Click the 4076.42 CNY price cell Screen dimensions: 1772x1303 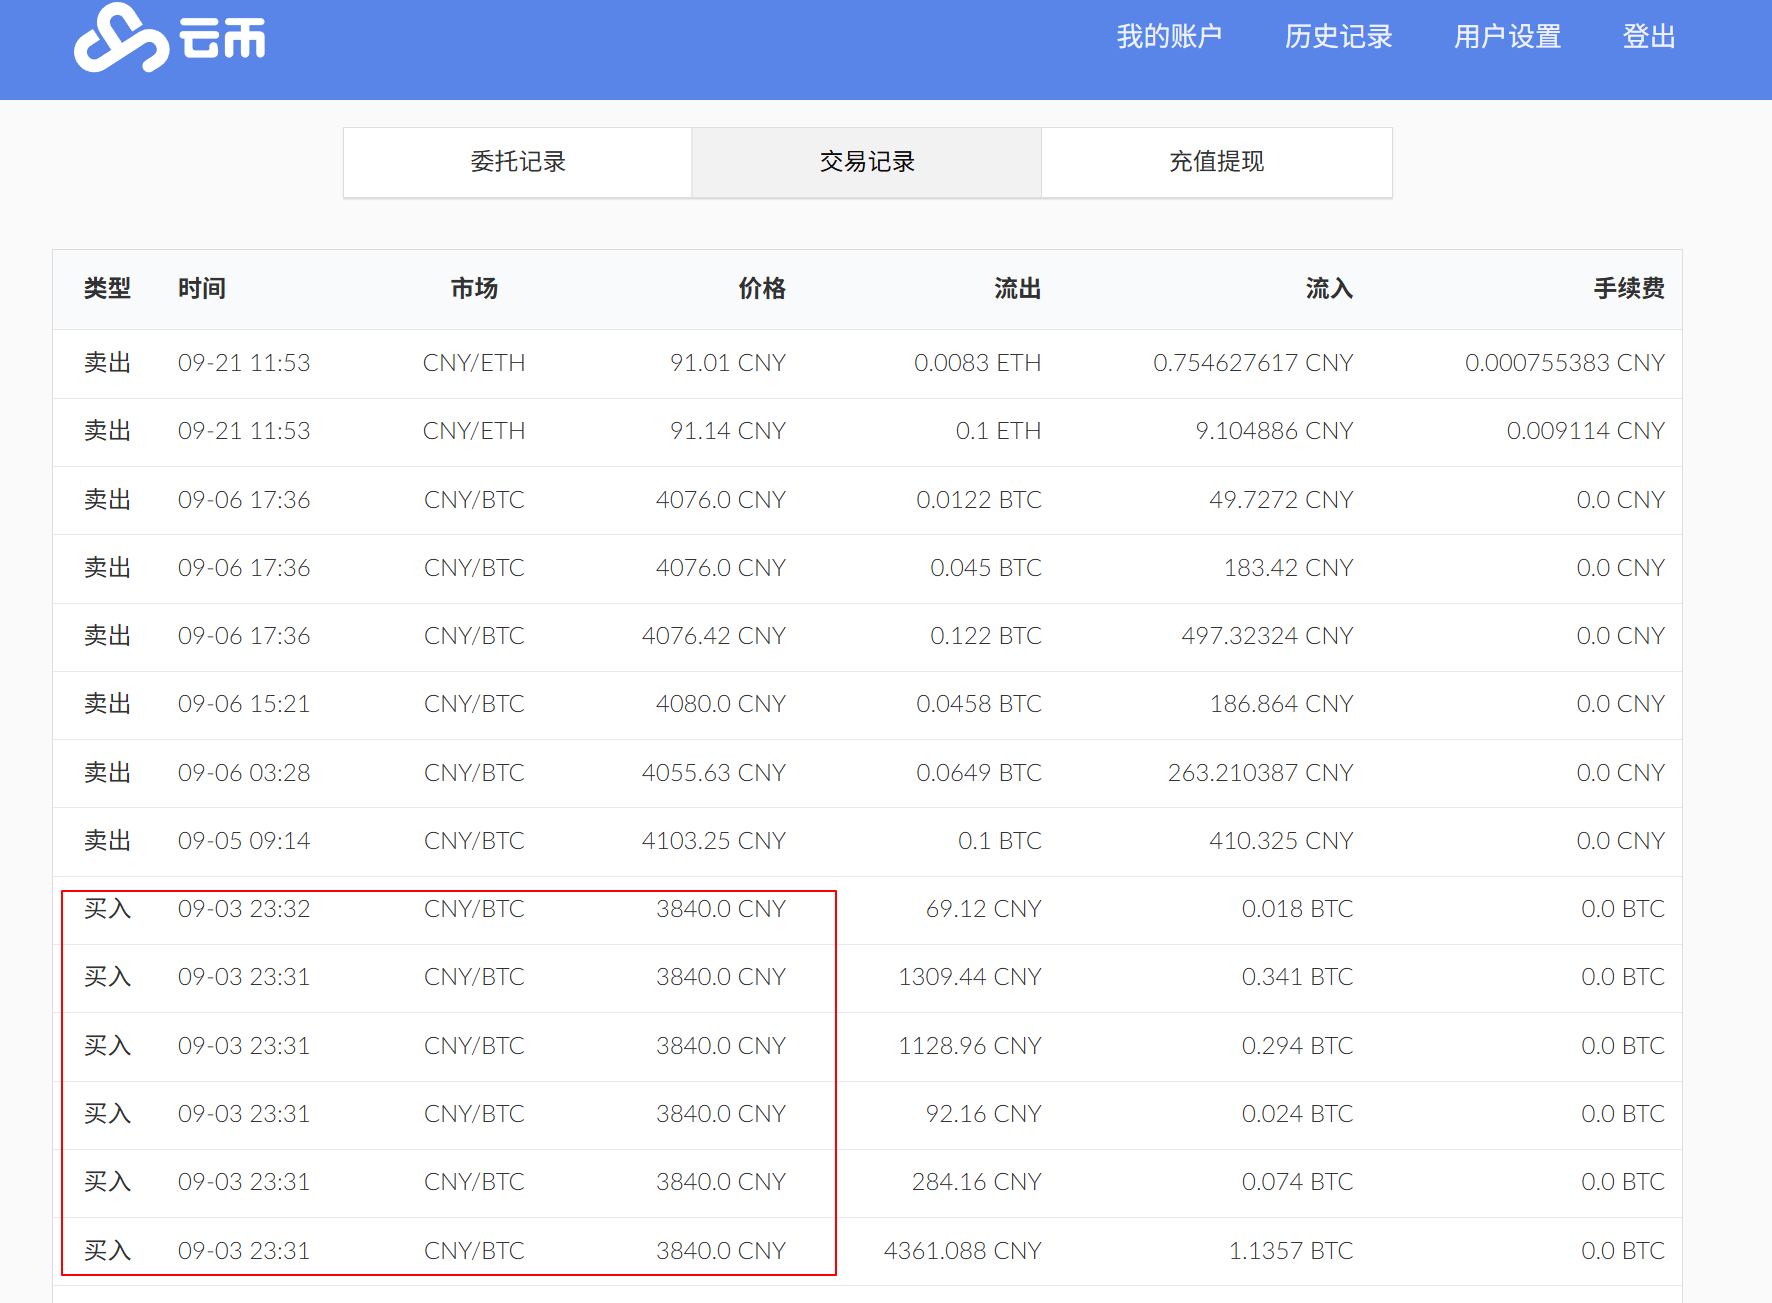714,636
